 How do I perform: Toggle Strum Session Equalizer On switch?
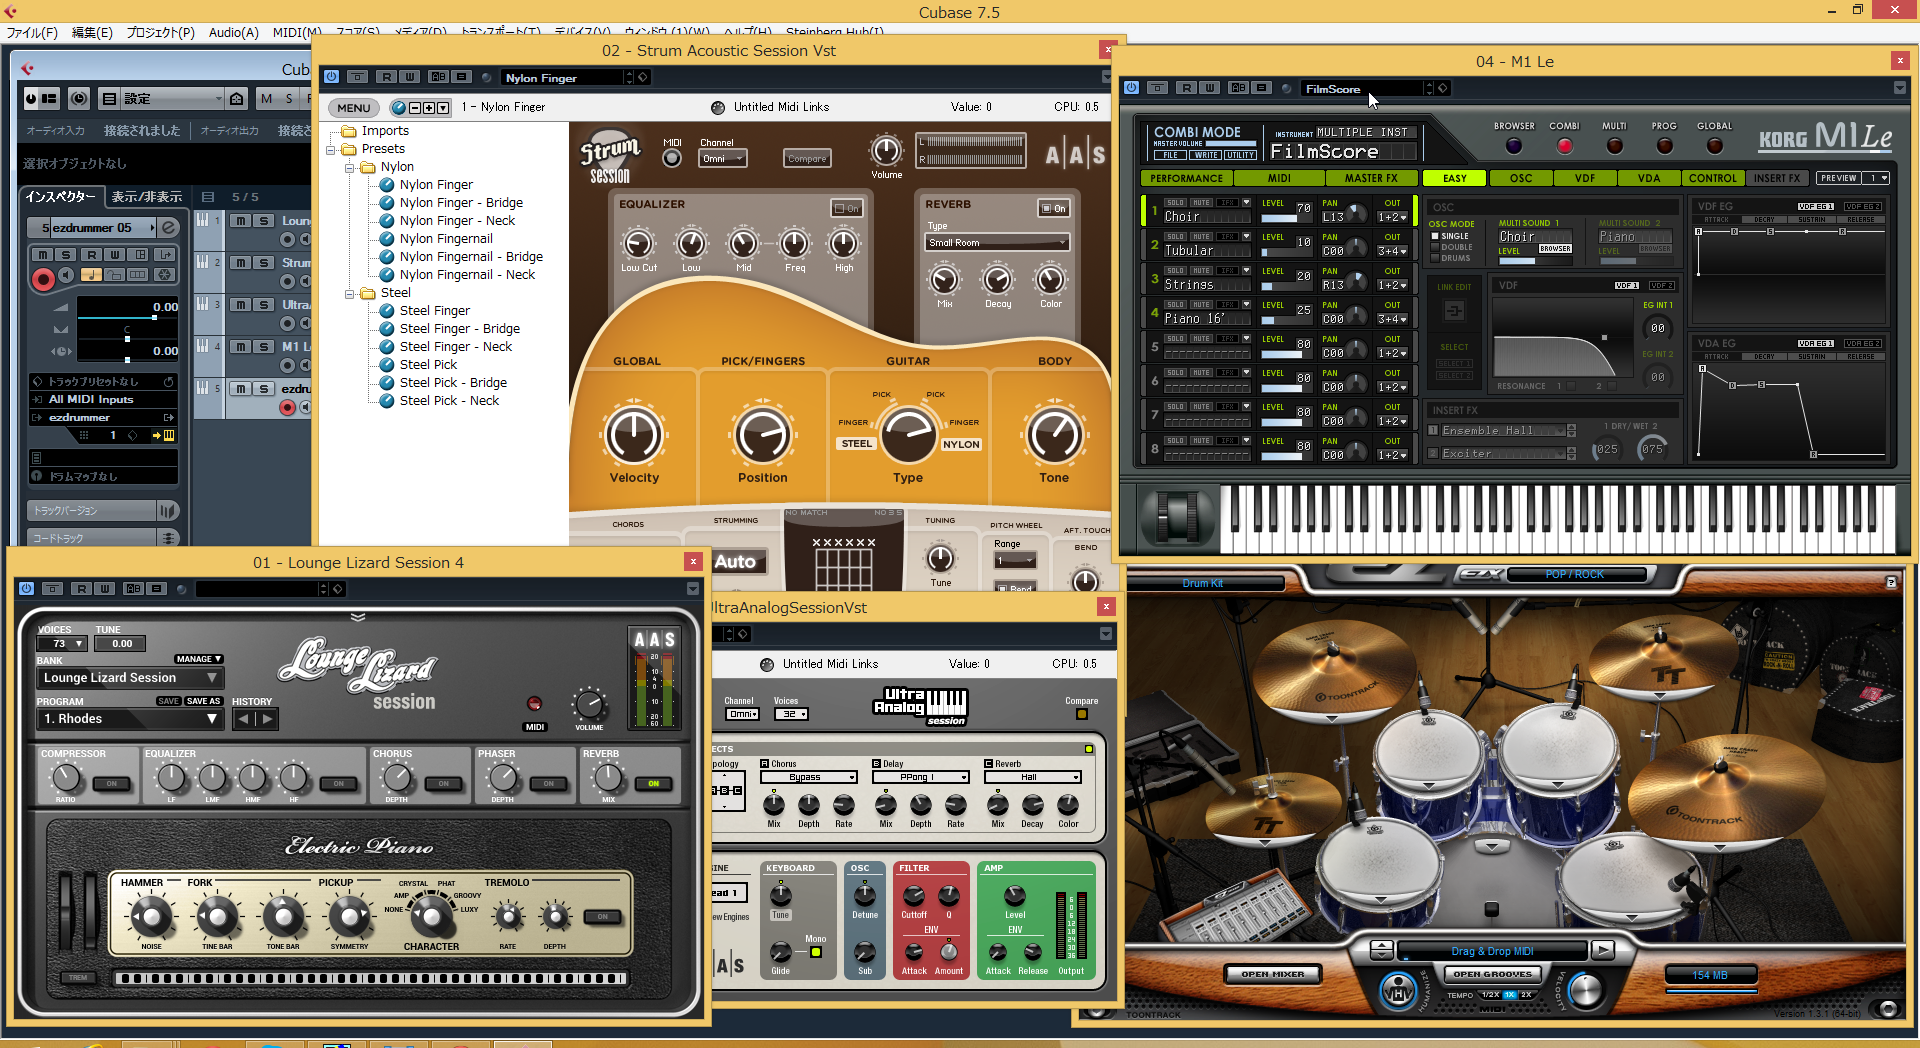[847, 208]
